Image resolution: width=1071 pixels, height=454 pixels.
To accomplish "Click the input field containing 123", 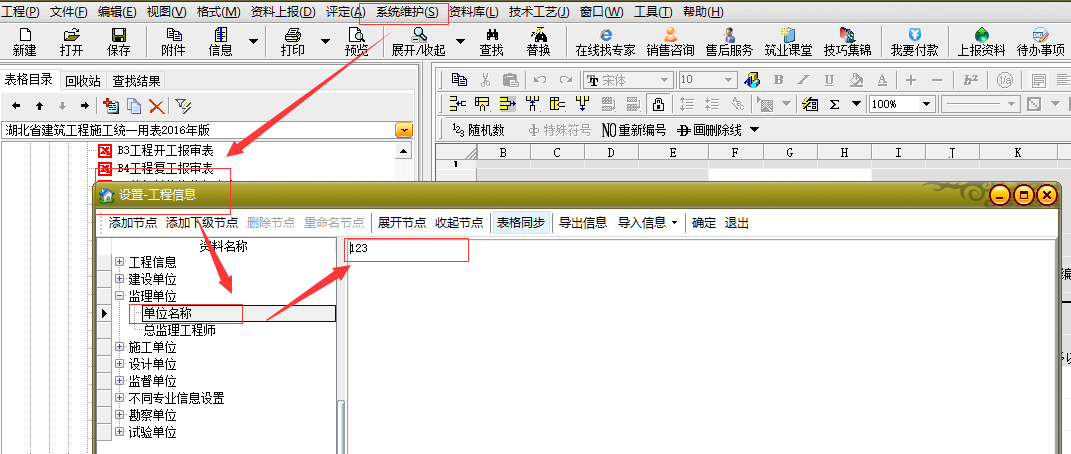I will pos(406,248).
